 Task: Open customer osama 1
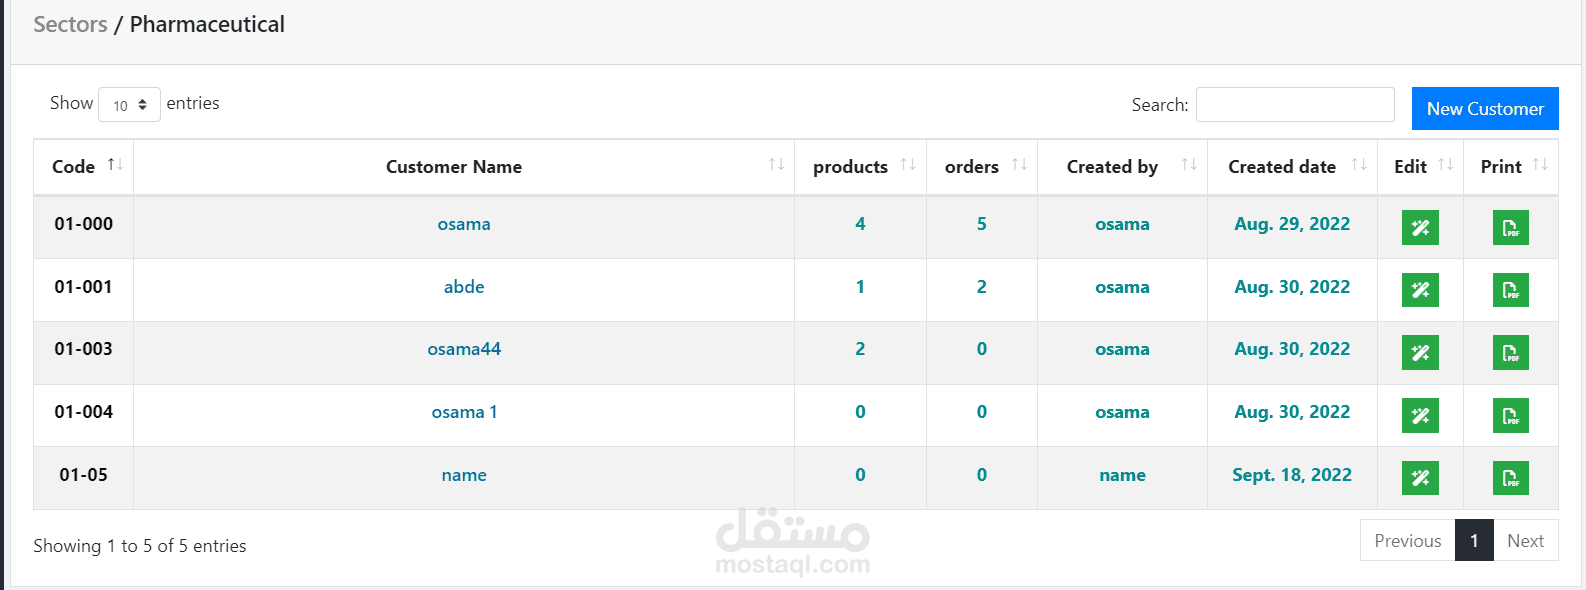coord(464,412)
